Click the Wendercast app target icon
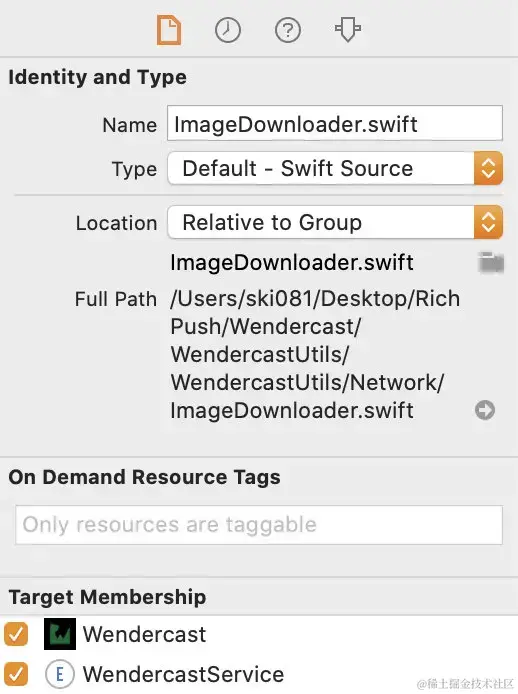The width and height of the screenshot is (518, 694). coord(60,634)
